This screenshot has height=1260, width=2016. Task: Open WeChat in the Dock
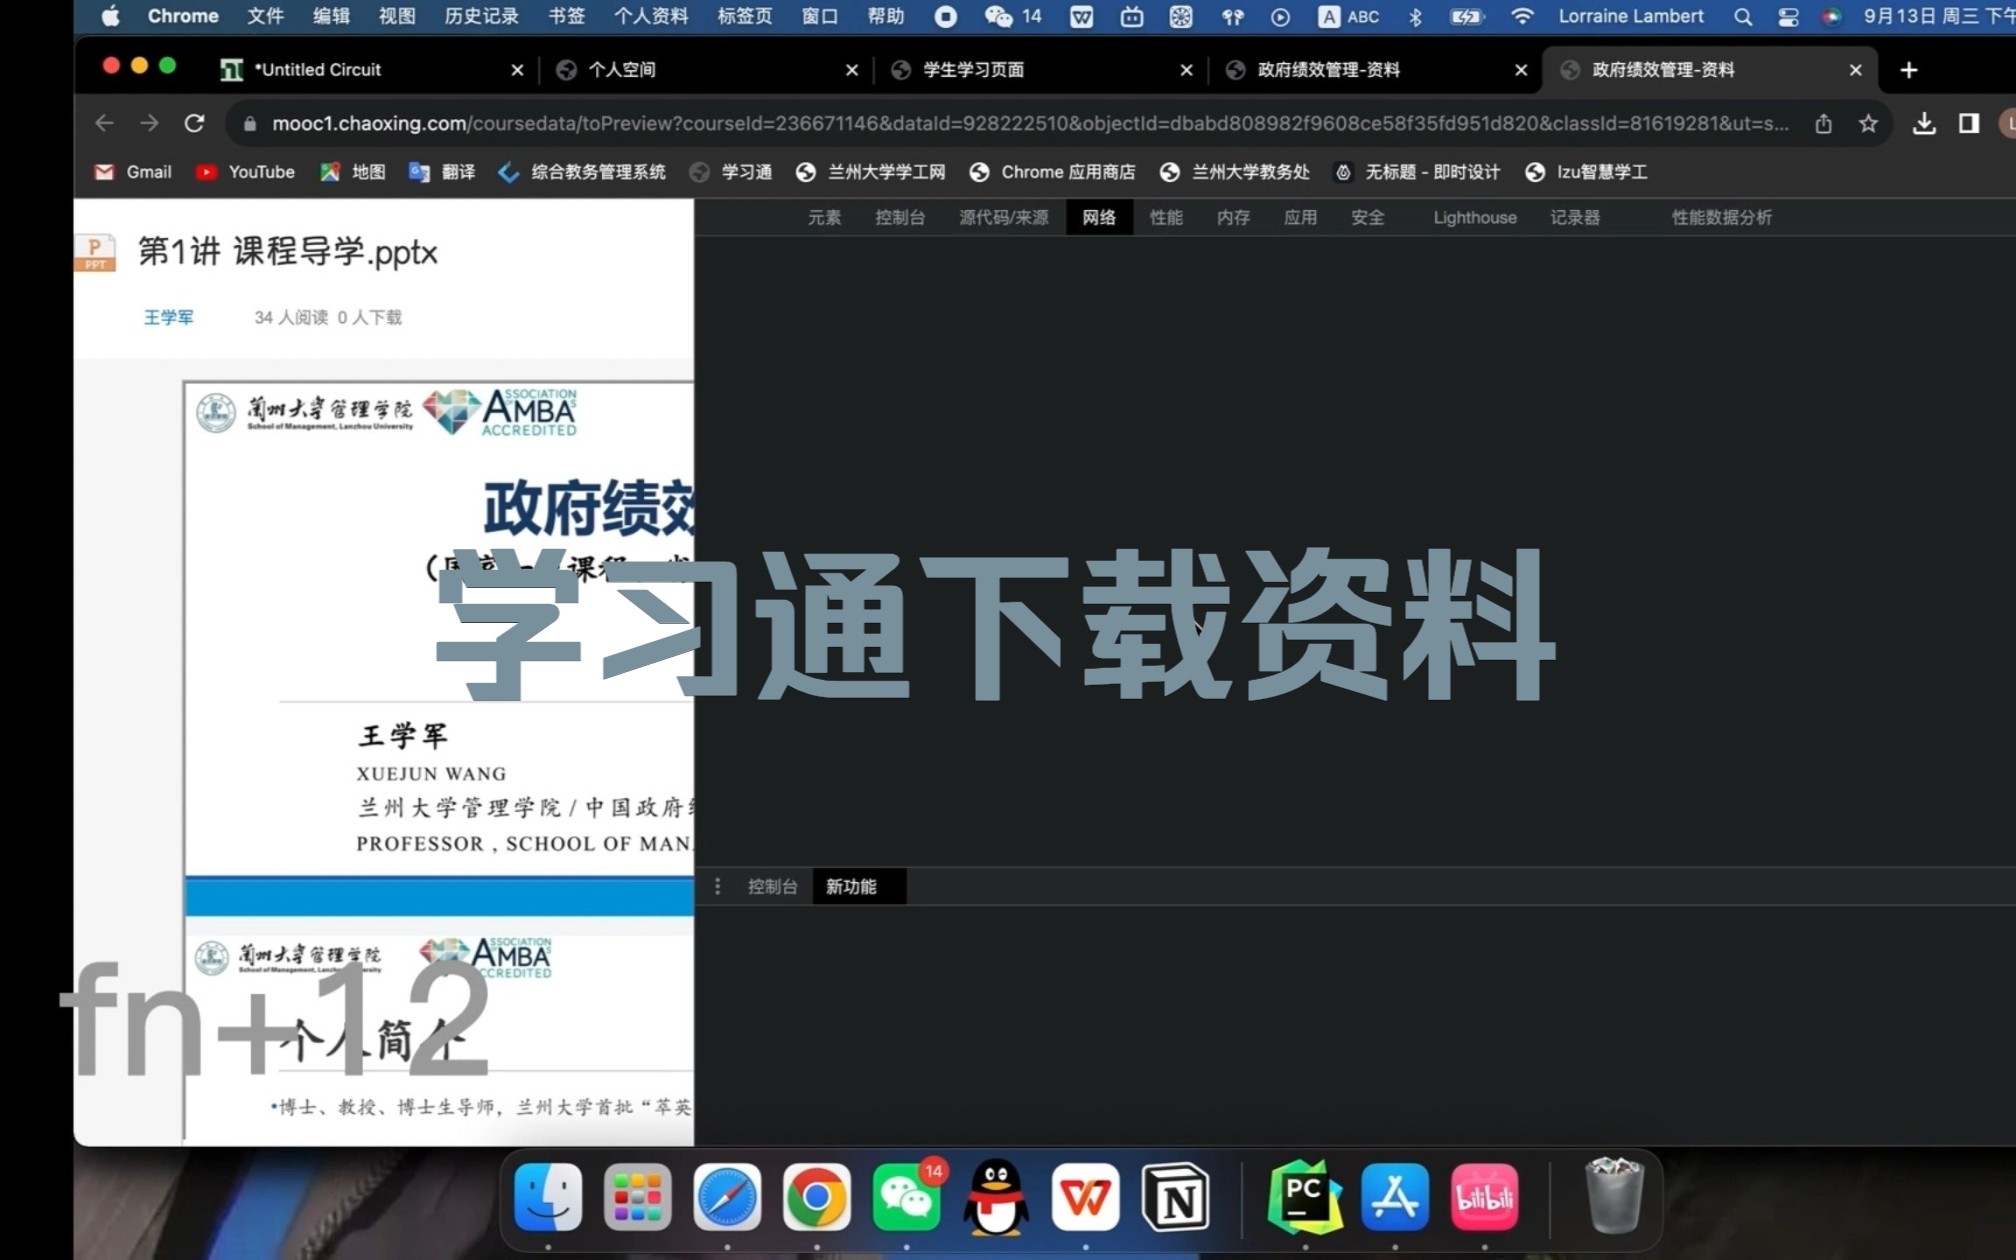[906, 1197]
